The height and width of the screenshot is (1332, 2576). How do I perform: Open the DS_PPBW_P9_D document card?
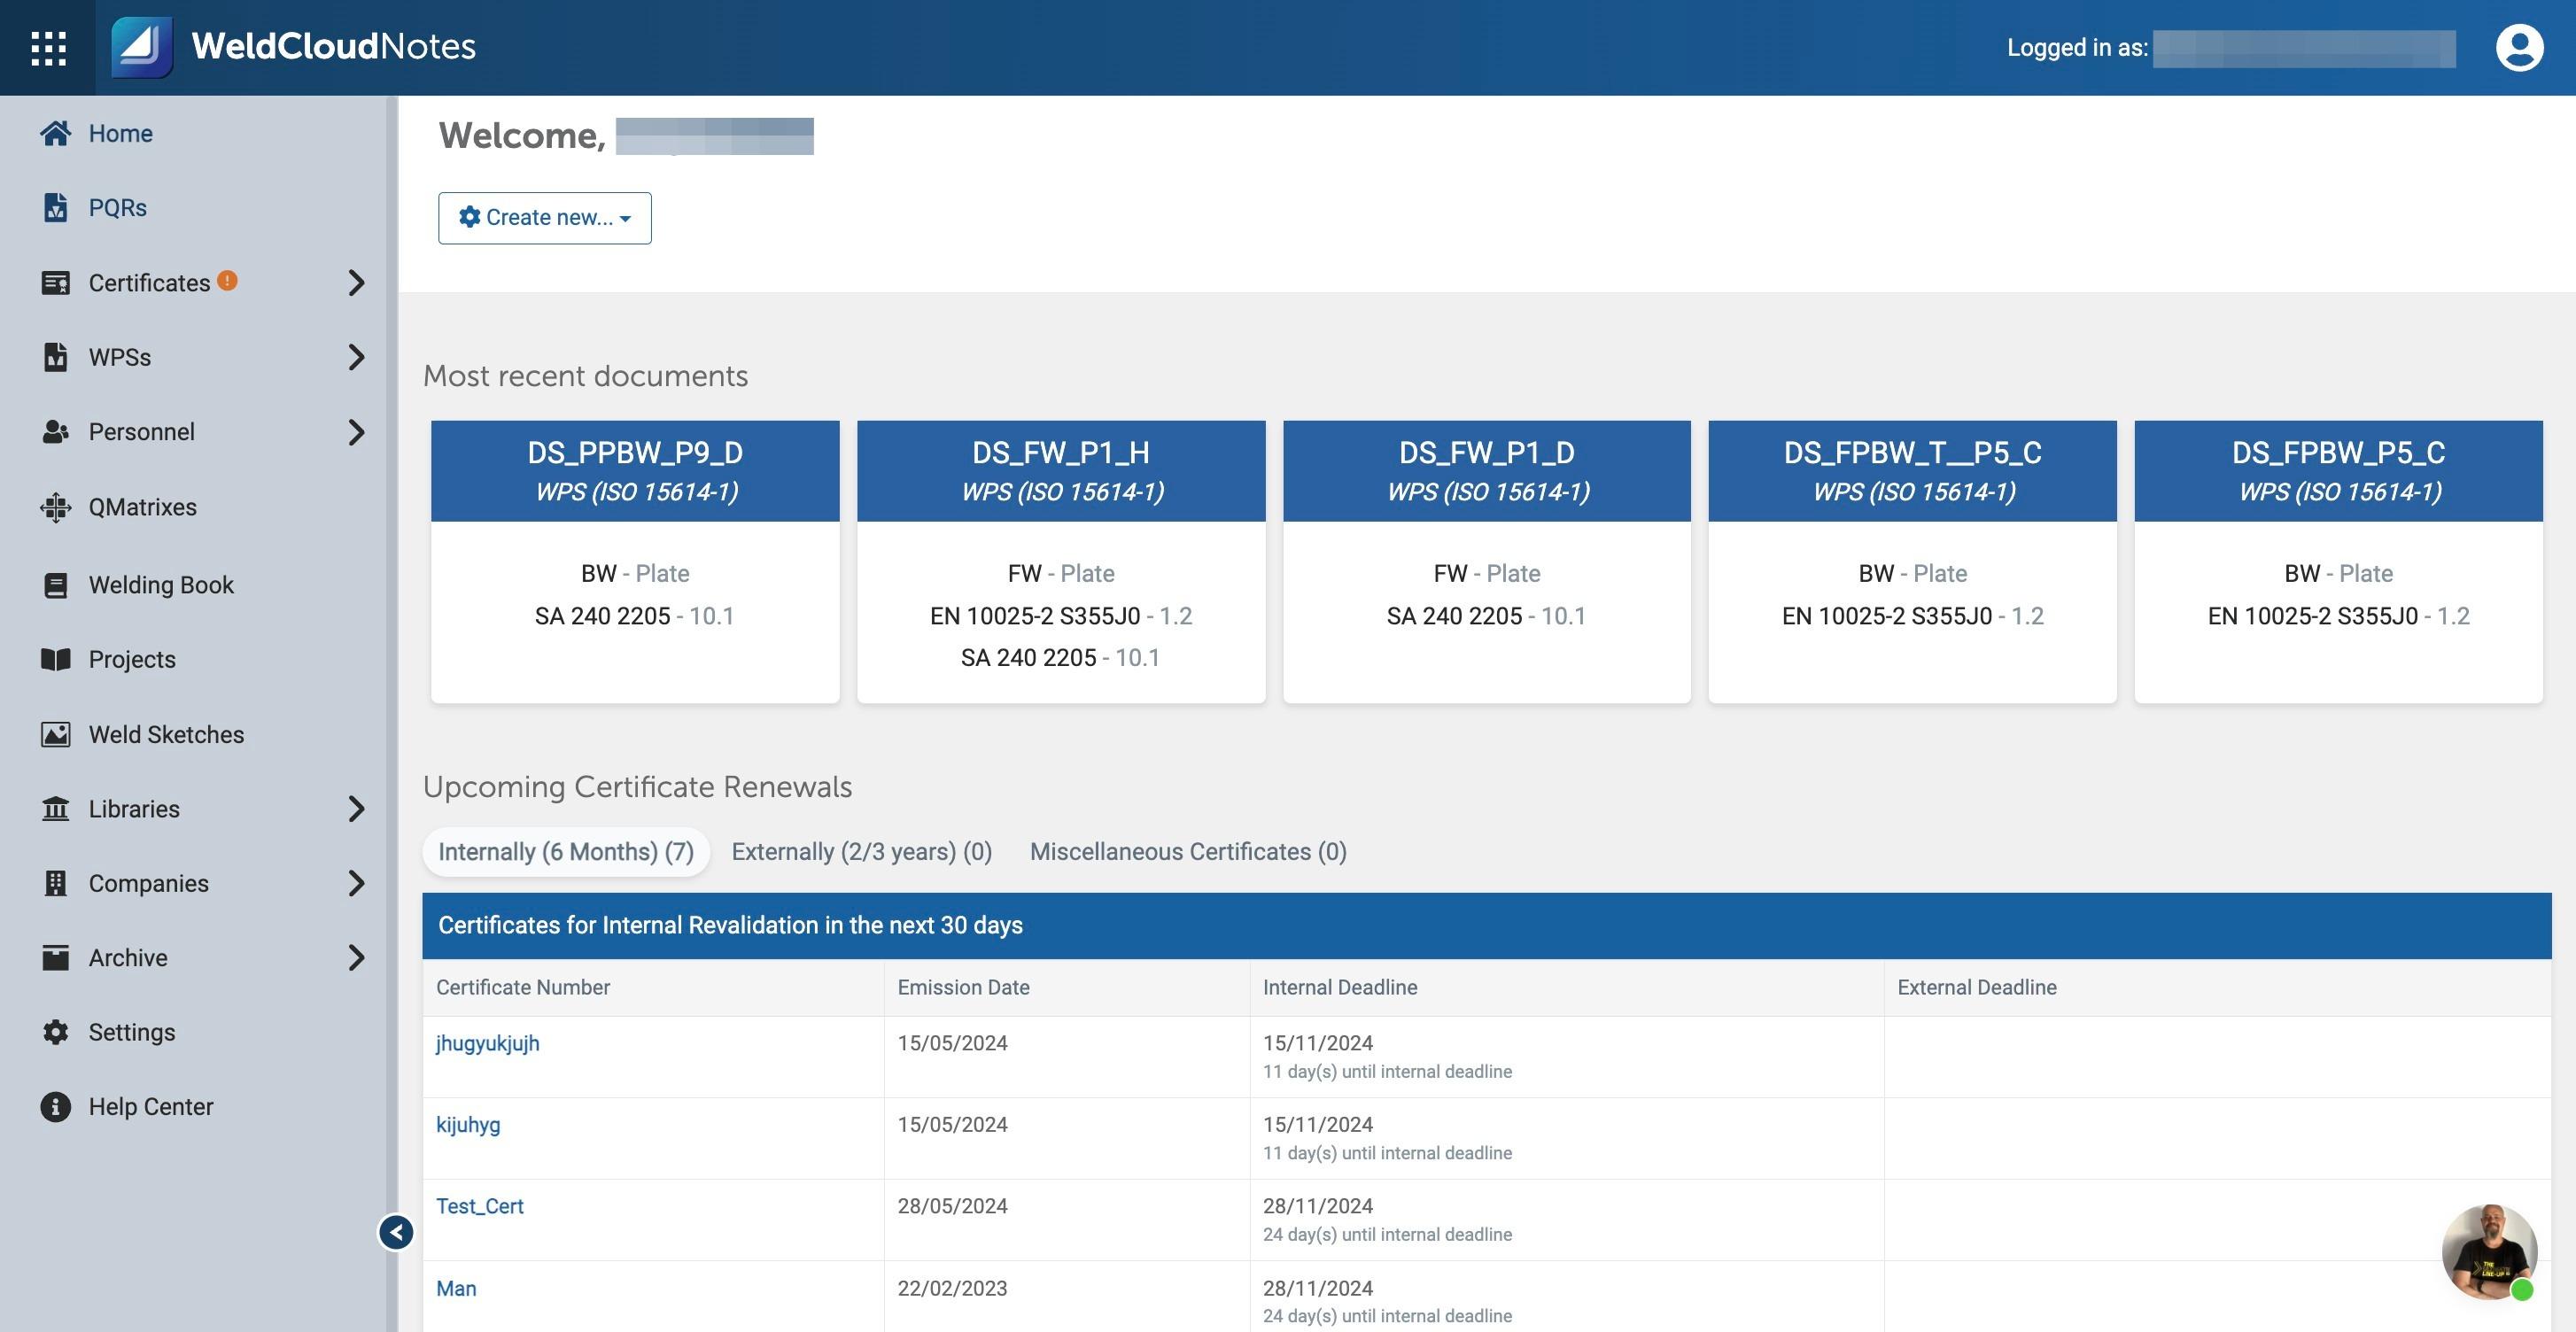635,562
